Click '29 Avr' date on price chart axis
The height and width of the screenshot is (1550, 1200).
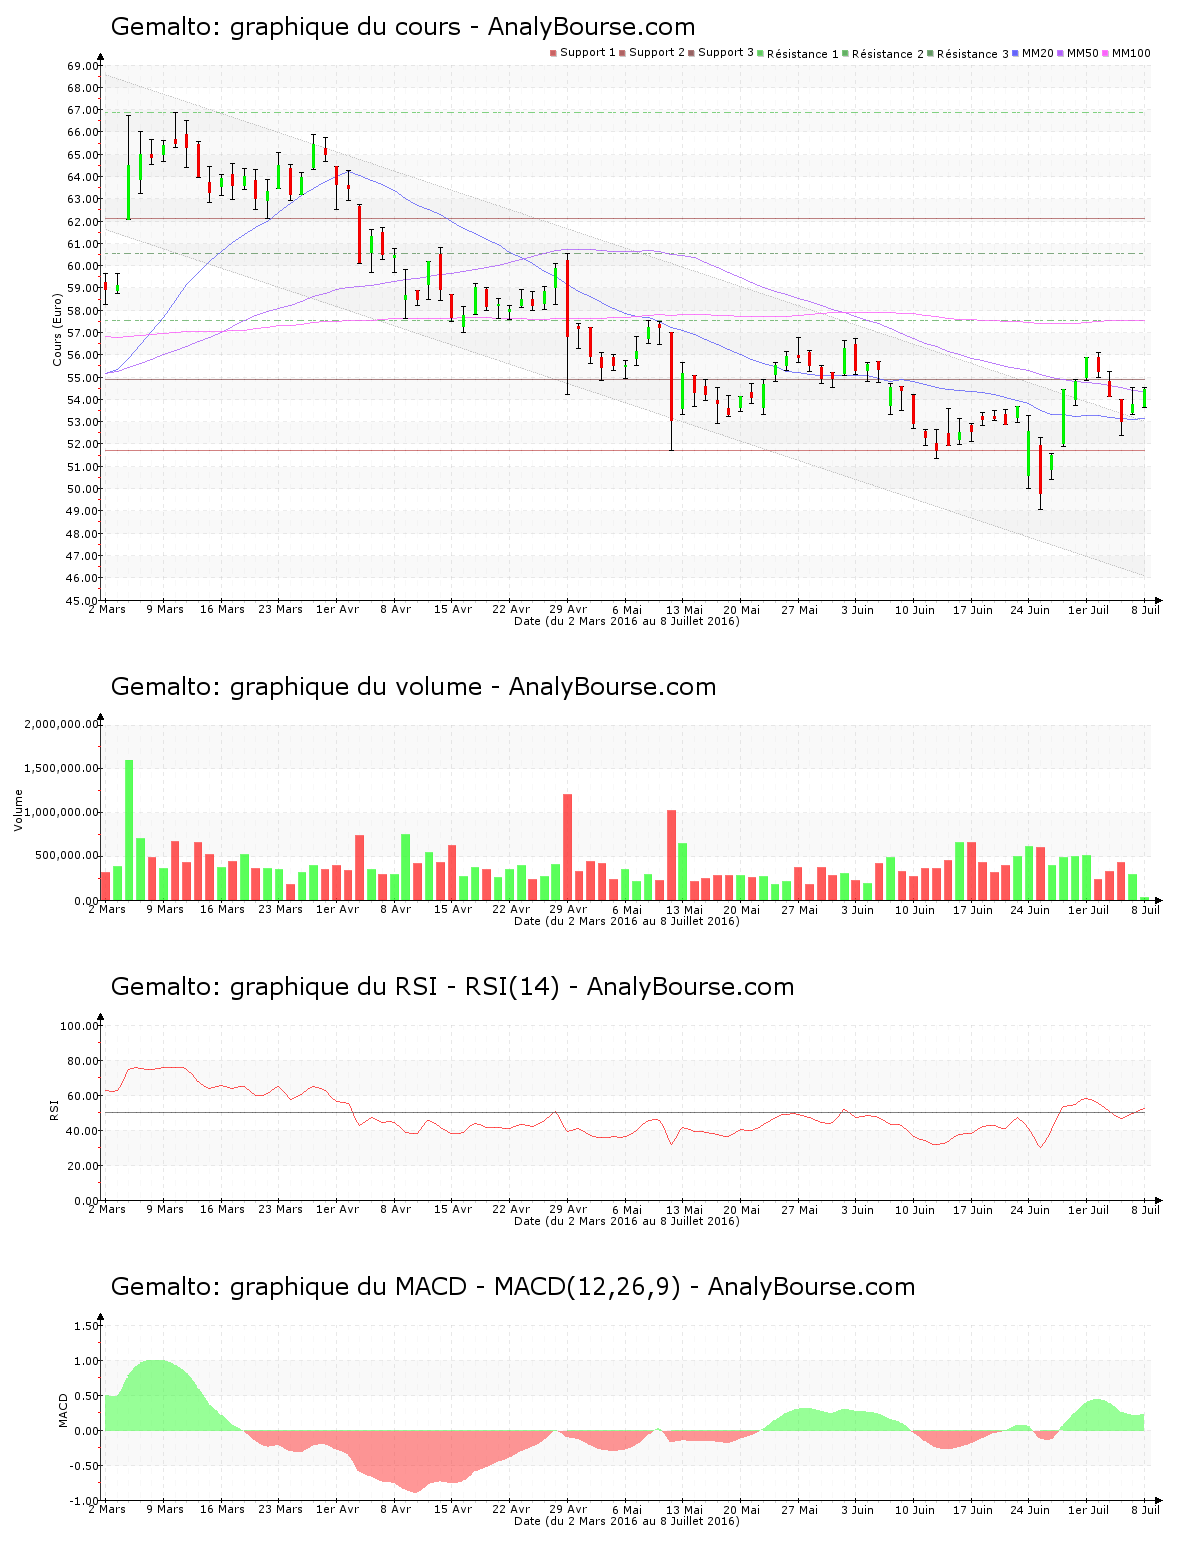[568, 609]
